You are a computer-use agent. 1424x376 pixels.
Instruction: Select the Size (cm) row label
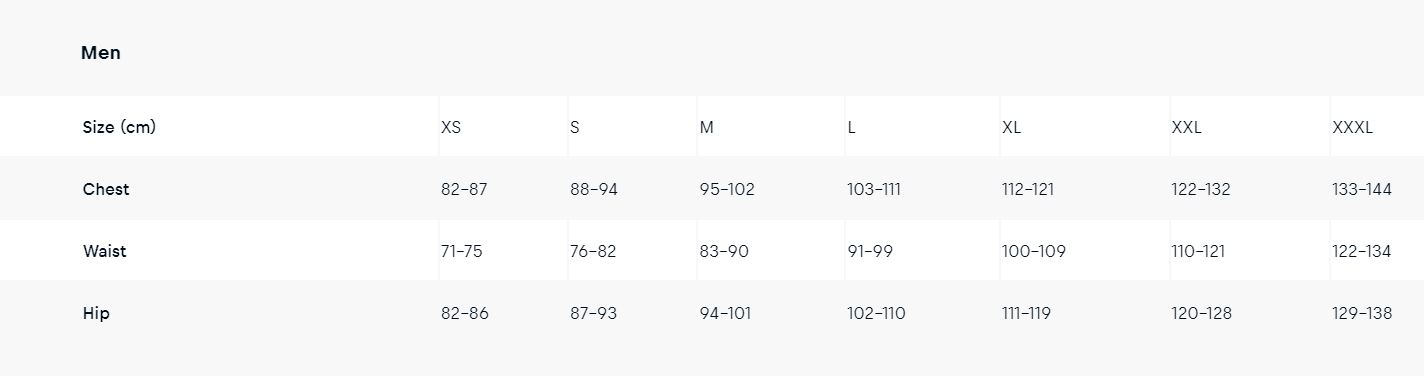pos(119,127)
